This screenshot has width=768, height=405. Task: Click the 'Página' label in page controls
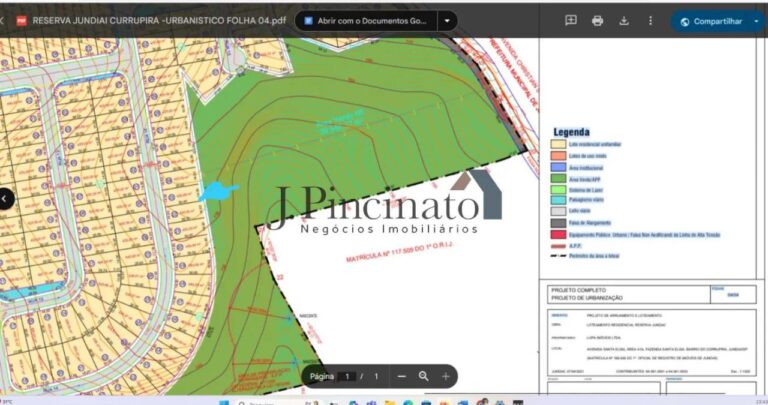(322, 376)
